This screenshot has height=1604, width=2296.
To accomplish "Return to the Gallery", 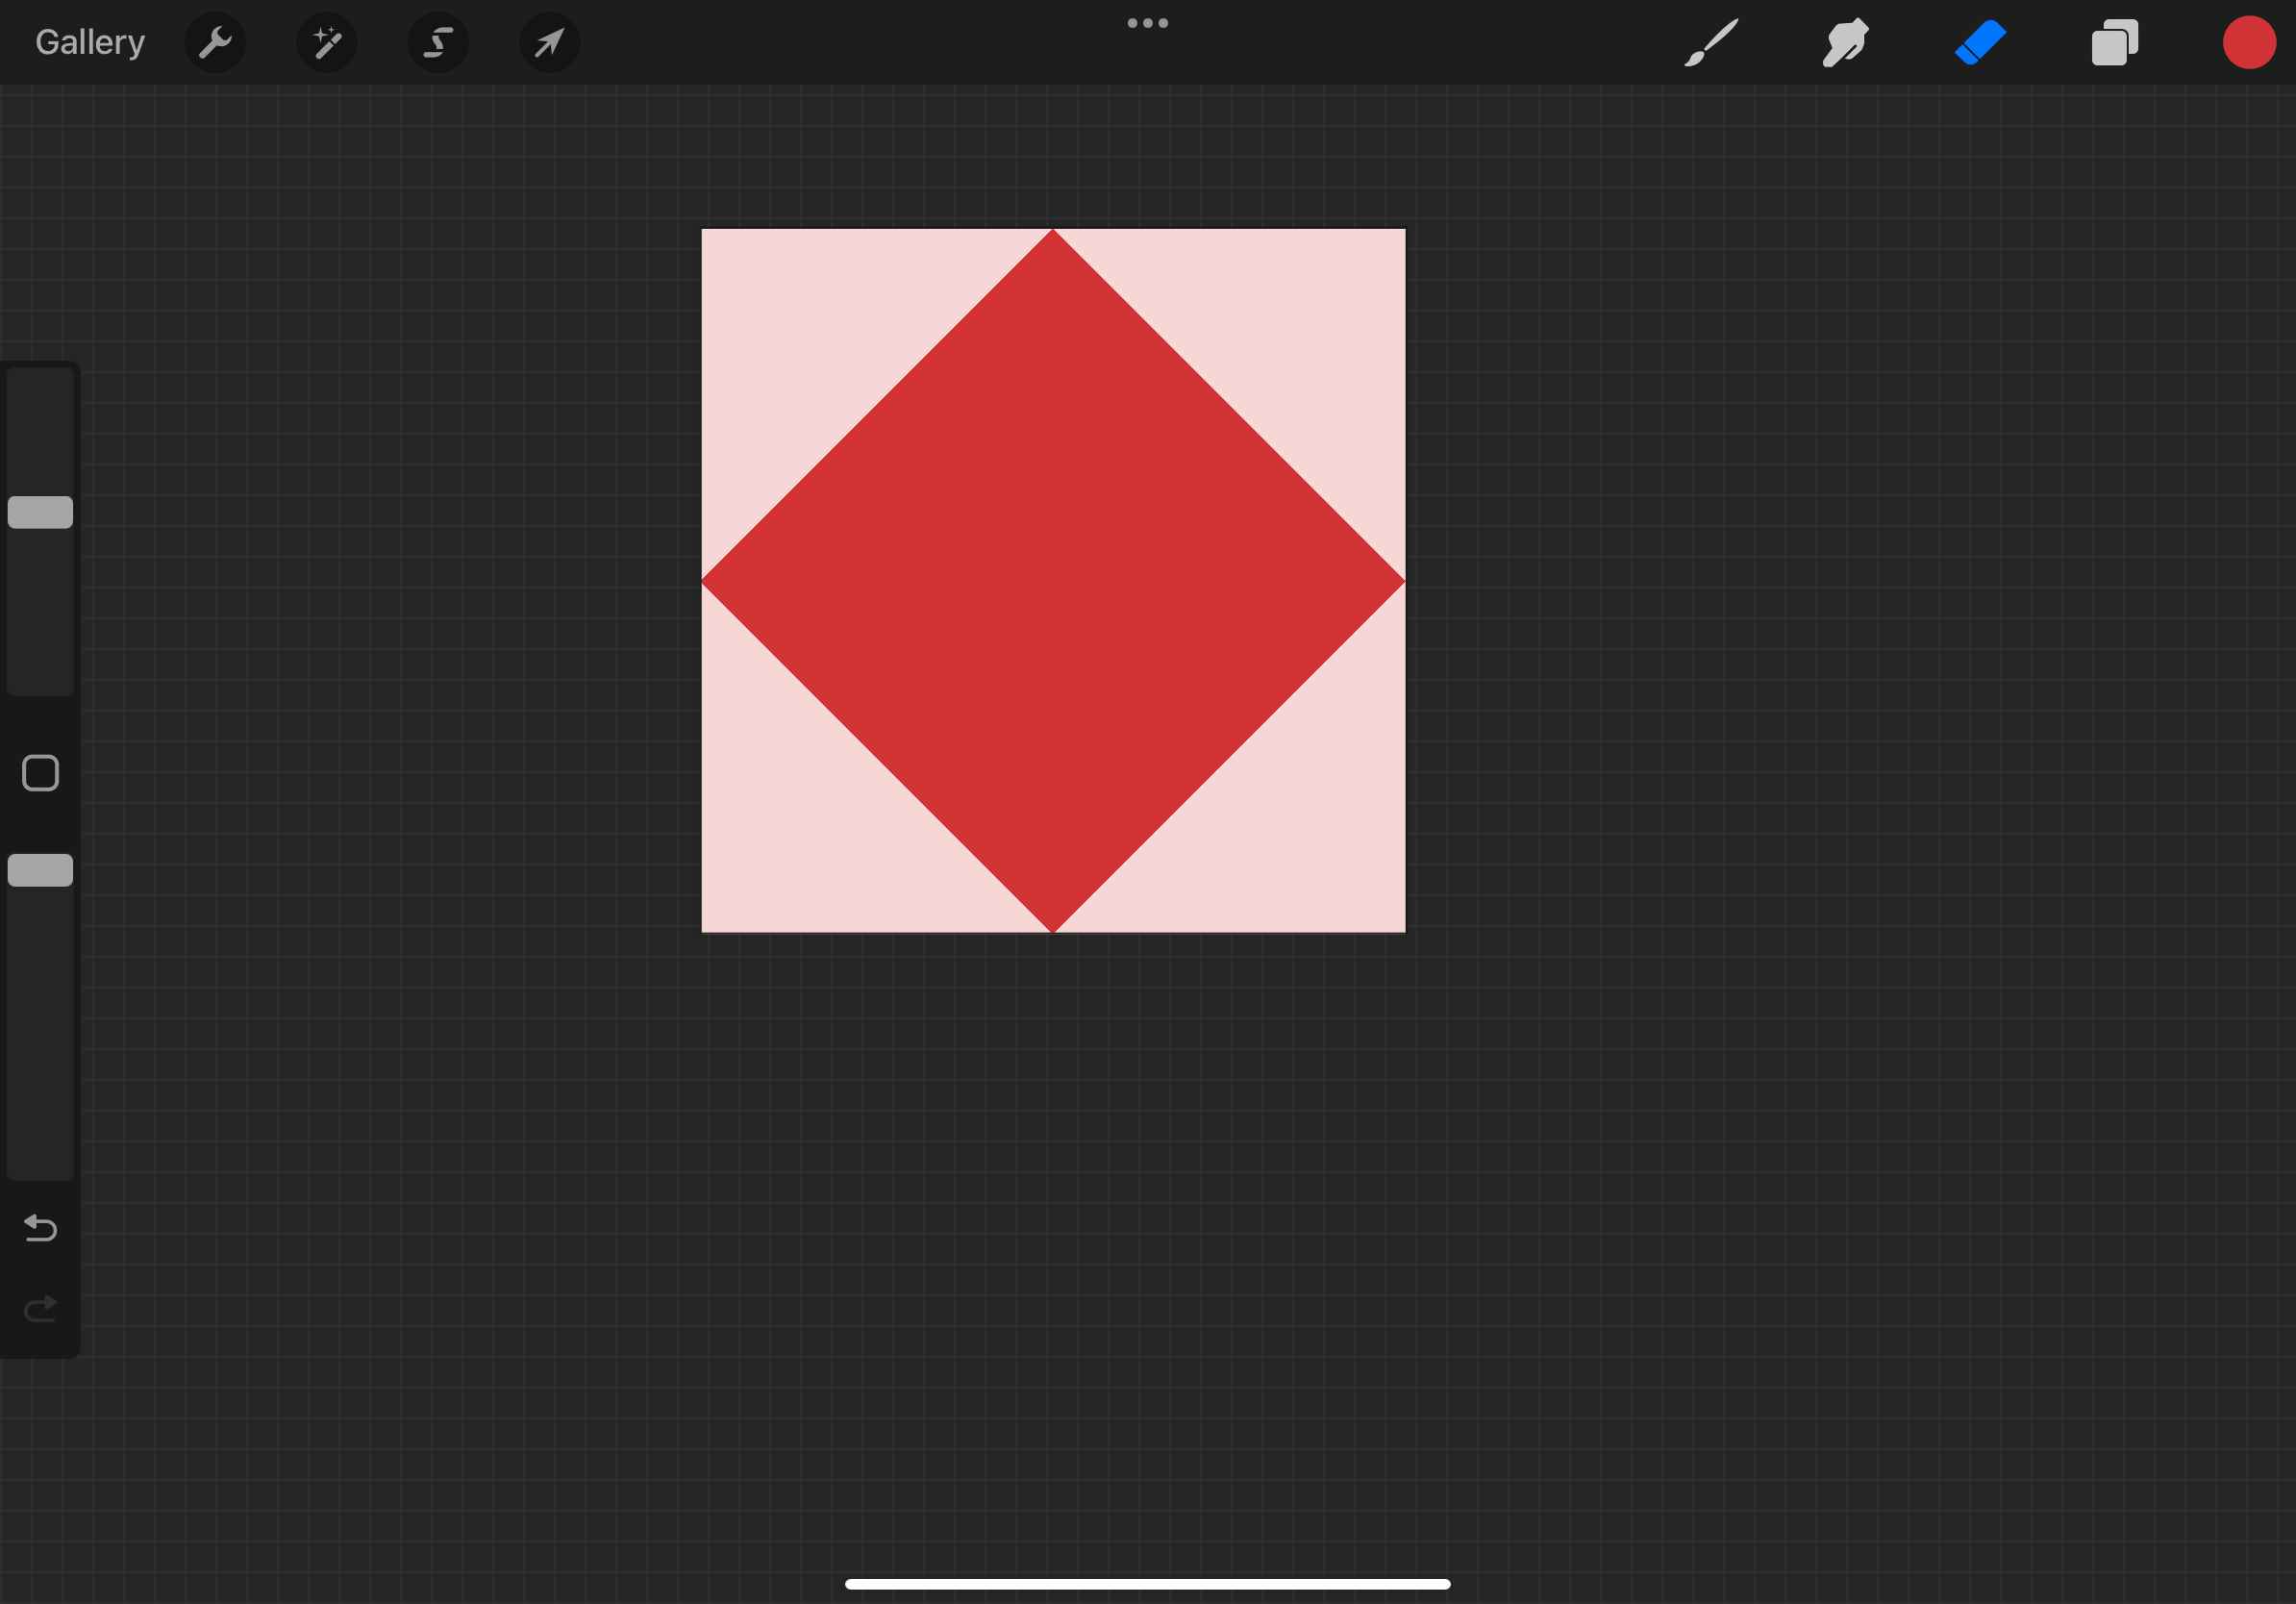I will click(90, 43).
